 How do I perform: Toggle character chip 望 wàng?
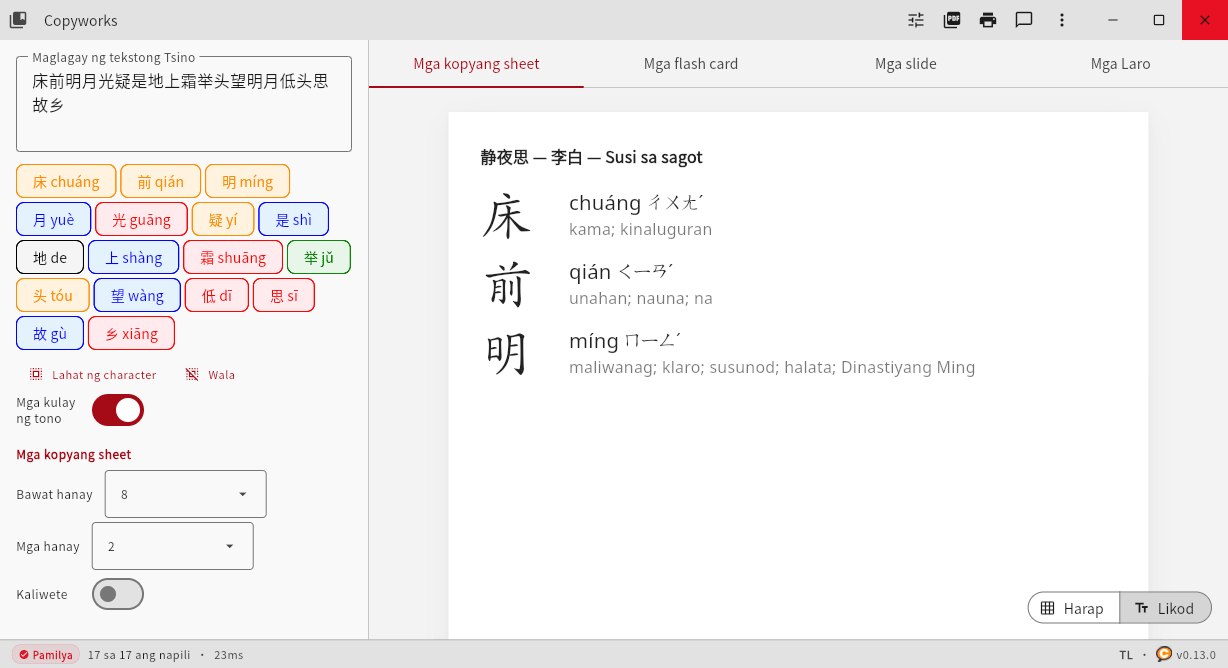[137, 295]
